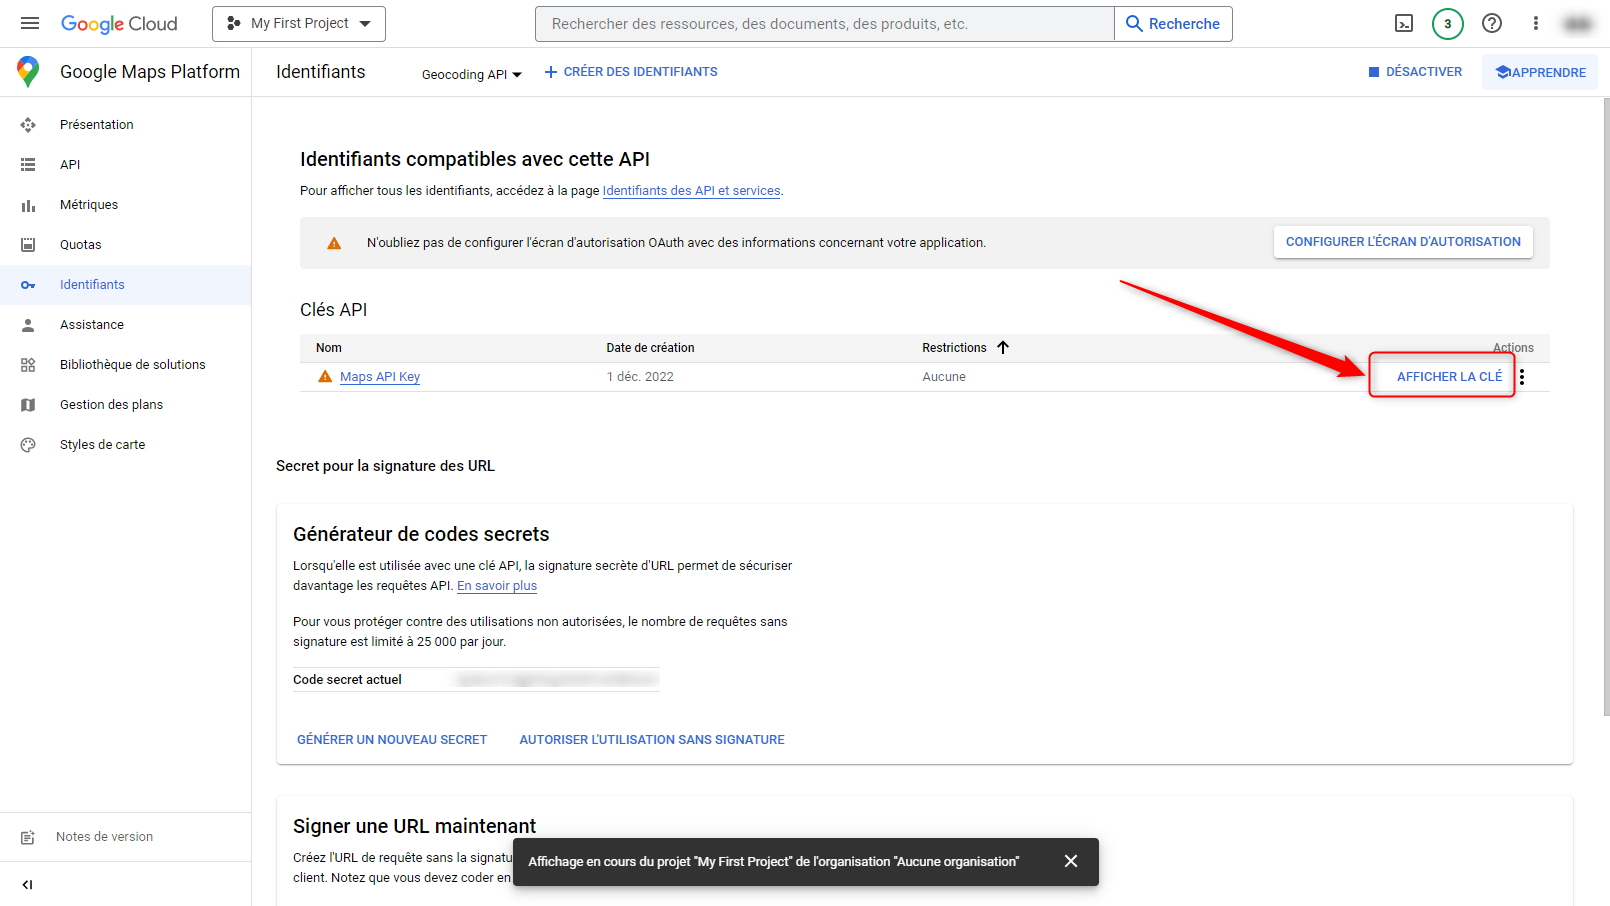The height and width of the screenshot is (906, 1610).
Task: Open the Apprendre panel
Action: click(x=1540, y=72)
